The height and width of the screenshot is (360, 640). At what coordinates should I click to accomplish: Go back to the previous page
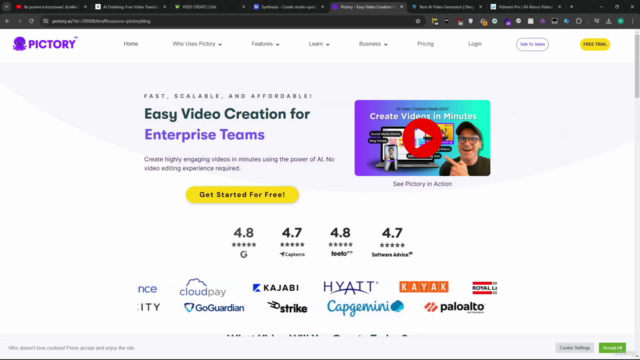tap(7, 21)
